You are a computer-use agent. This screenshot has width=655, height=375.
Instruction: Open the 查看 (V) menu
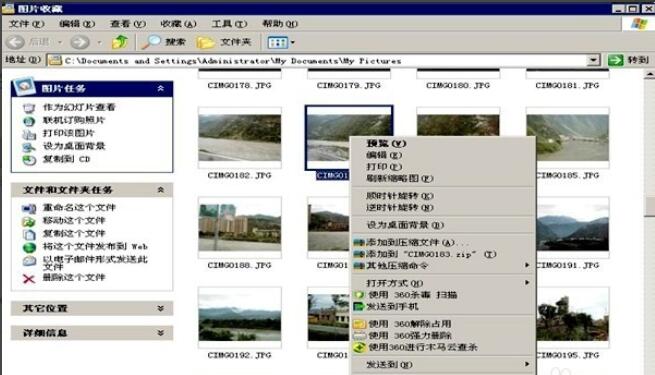[128, 24]
